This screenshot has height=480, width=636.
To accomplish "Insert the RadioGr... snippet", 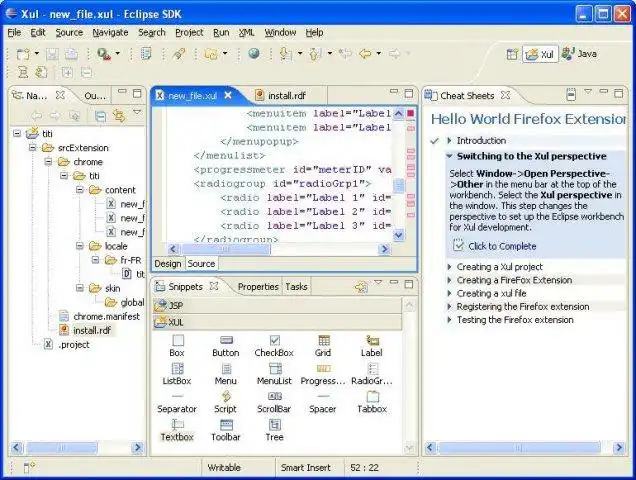I will (372, 374).
